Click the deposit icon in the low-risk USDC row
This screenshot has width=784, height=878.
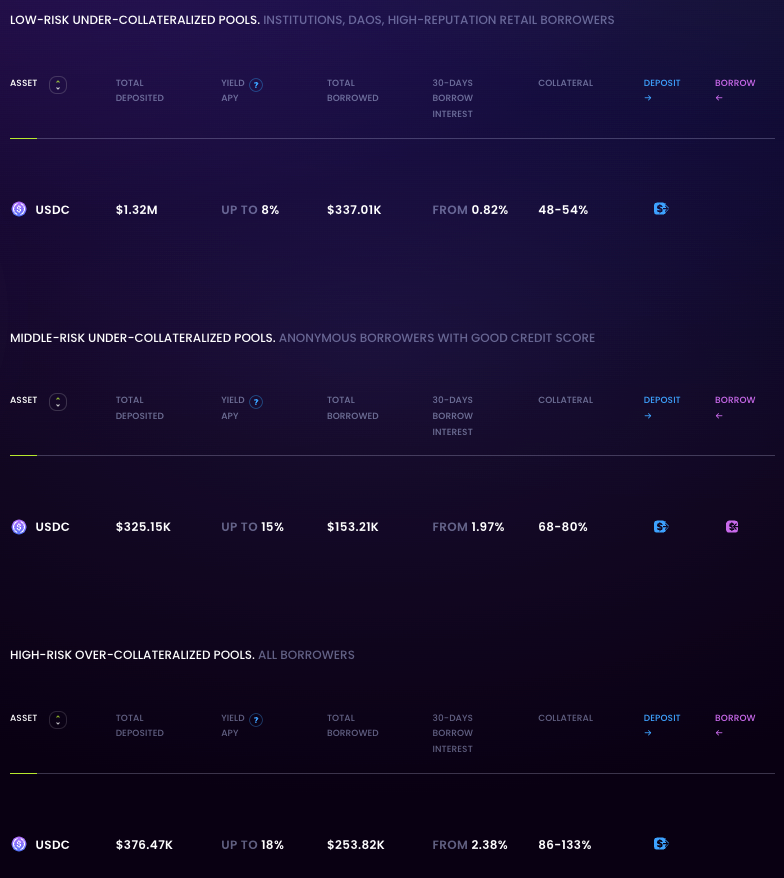point(660,209)
